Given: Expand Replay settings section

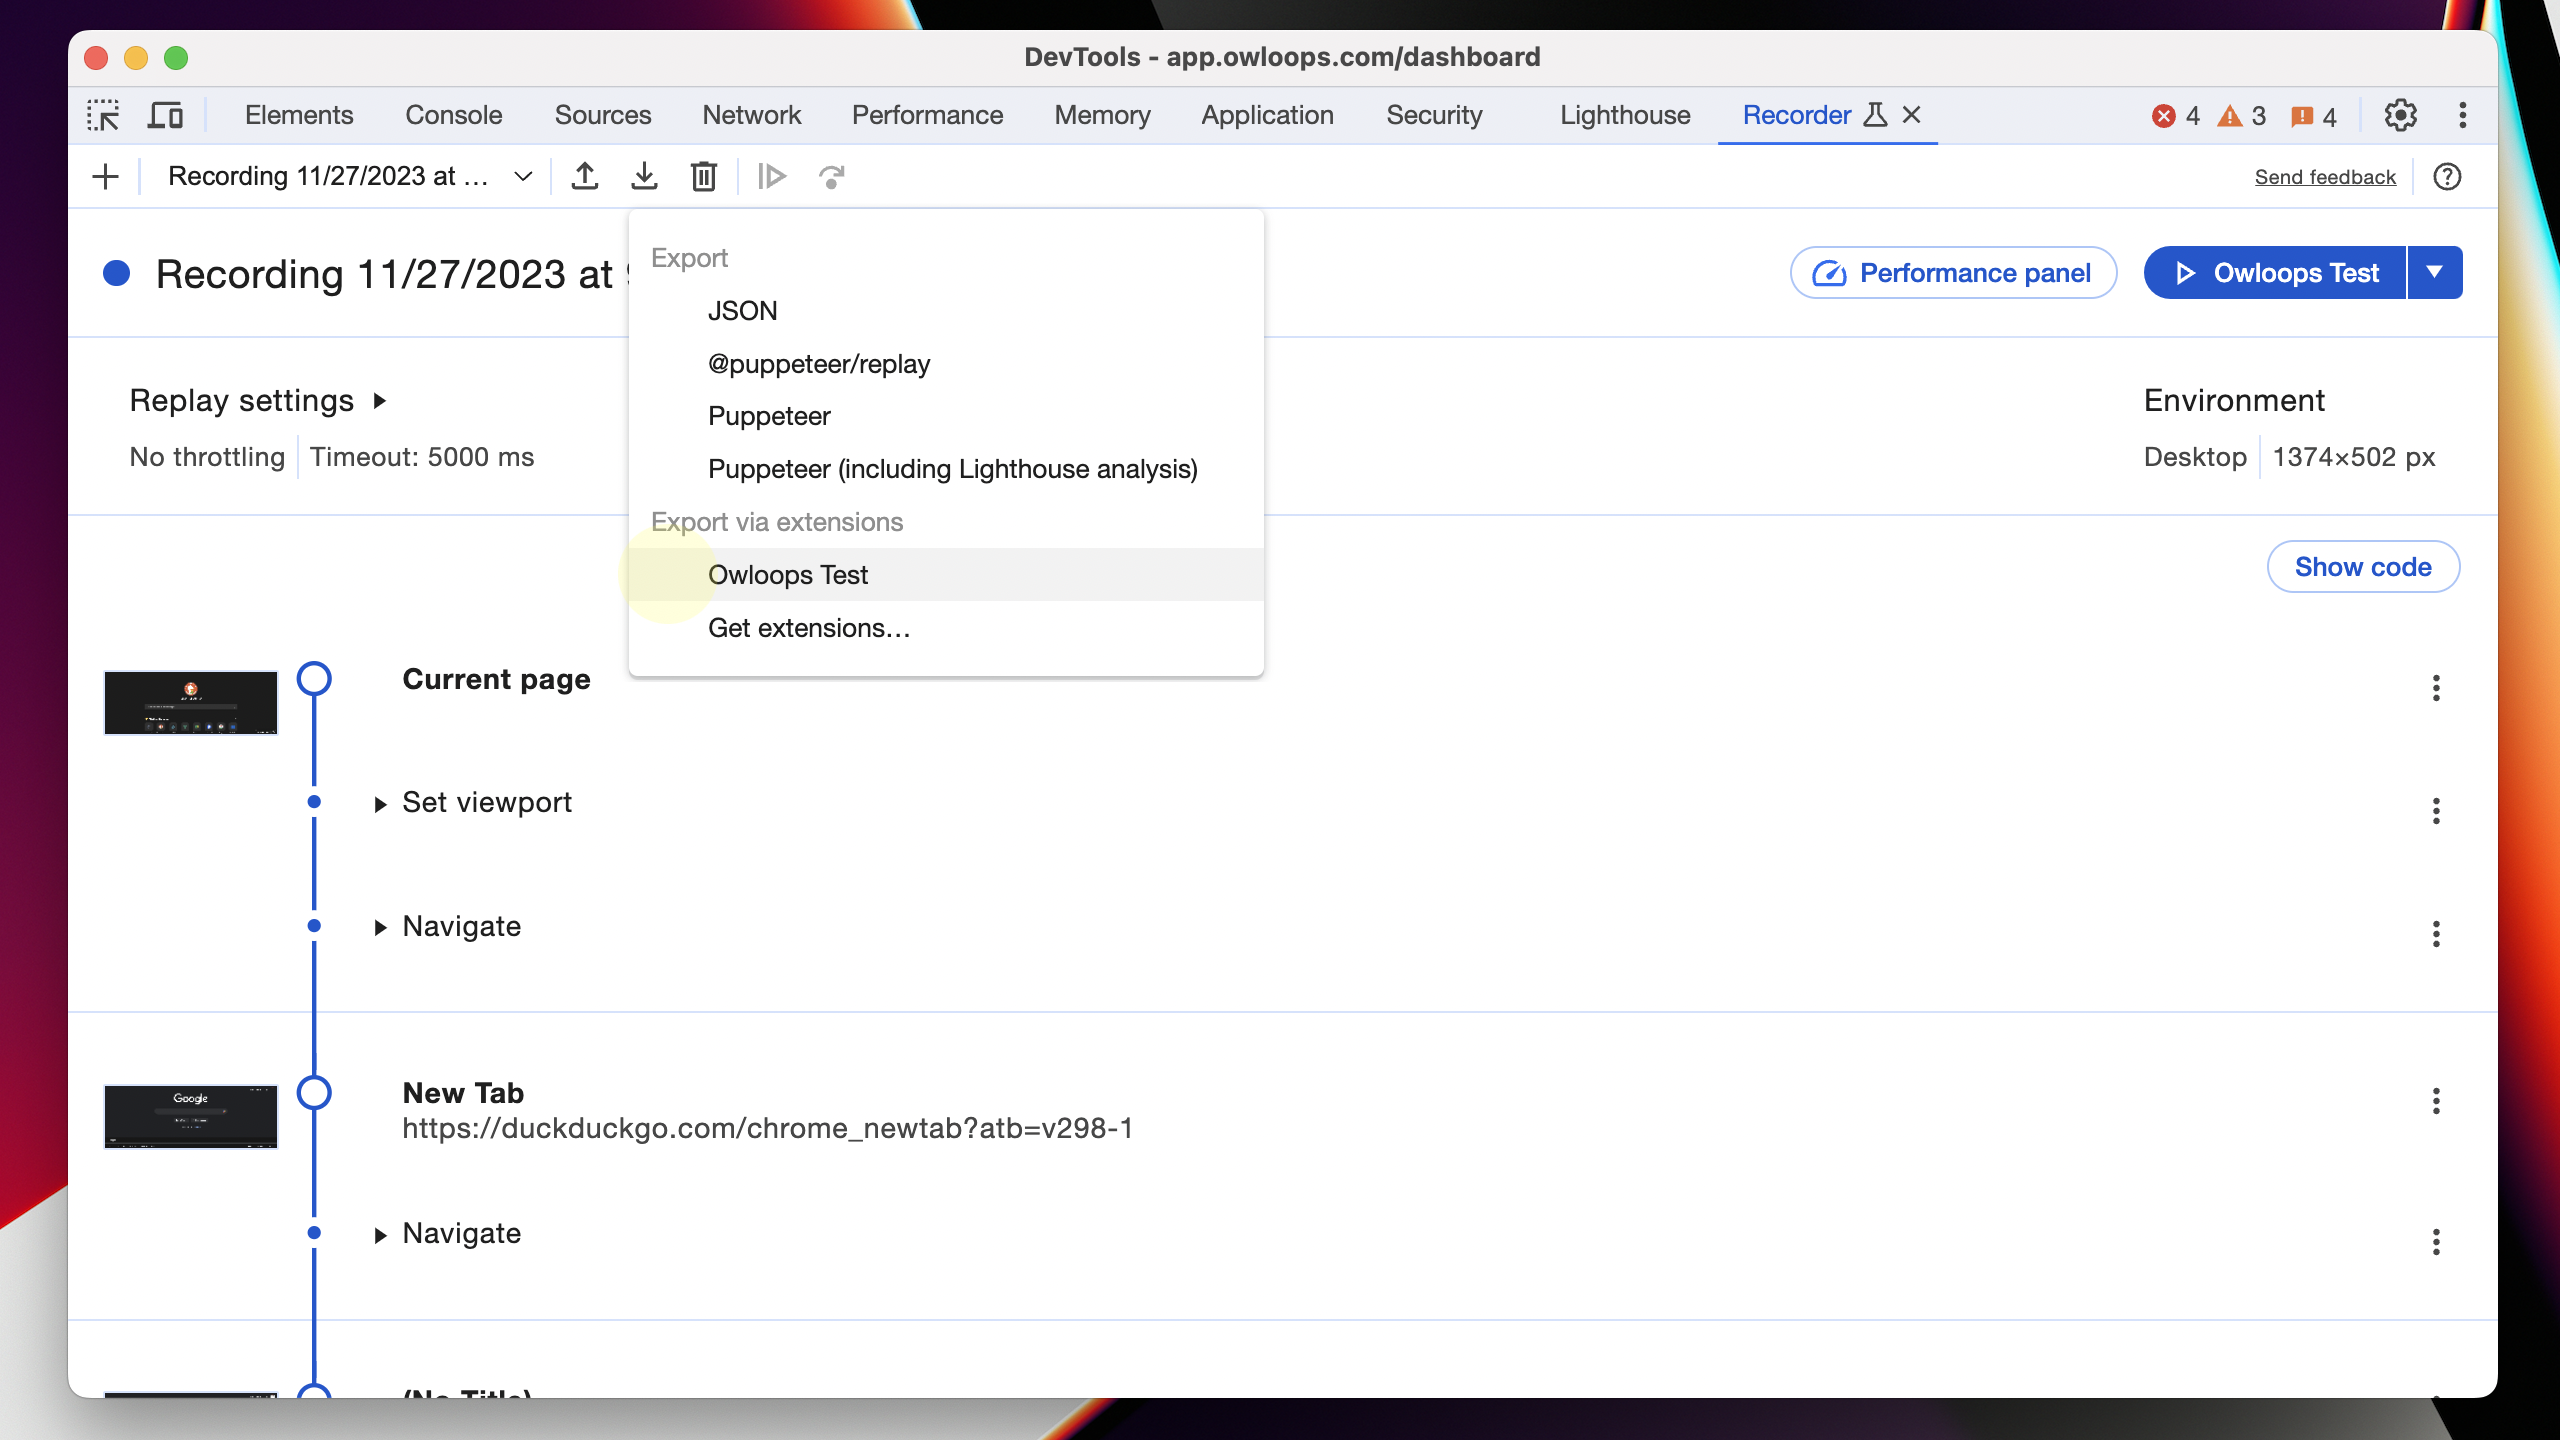Looking at the screenshot, I should click(x=258, y=401).
